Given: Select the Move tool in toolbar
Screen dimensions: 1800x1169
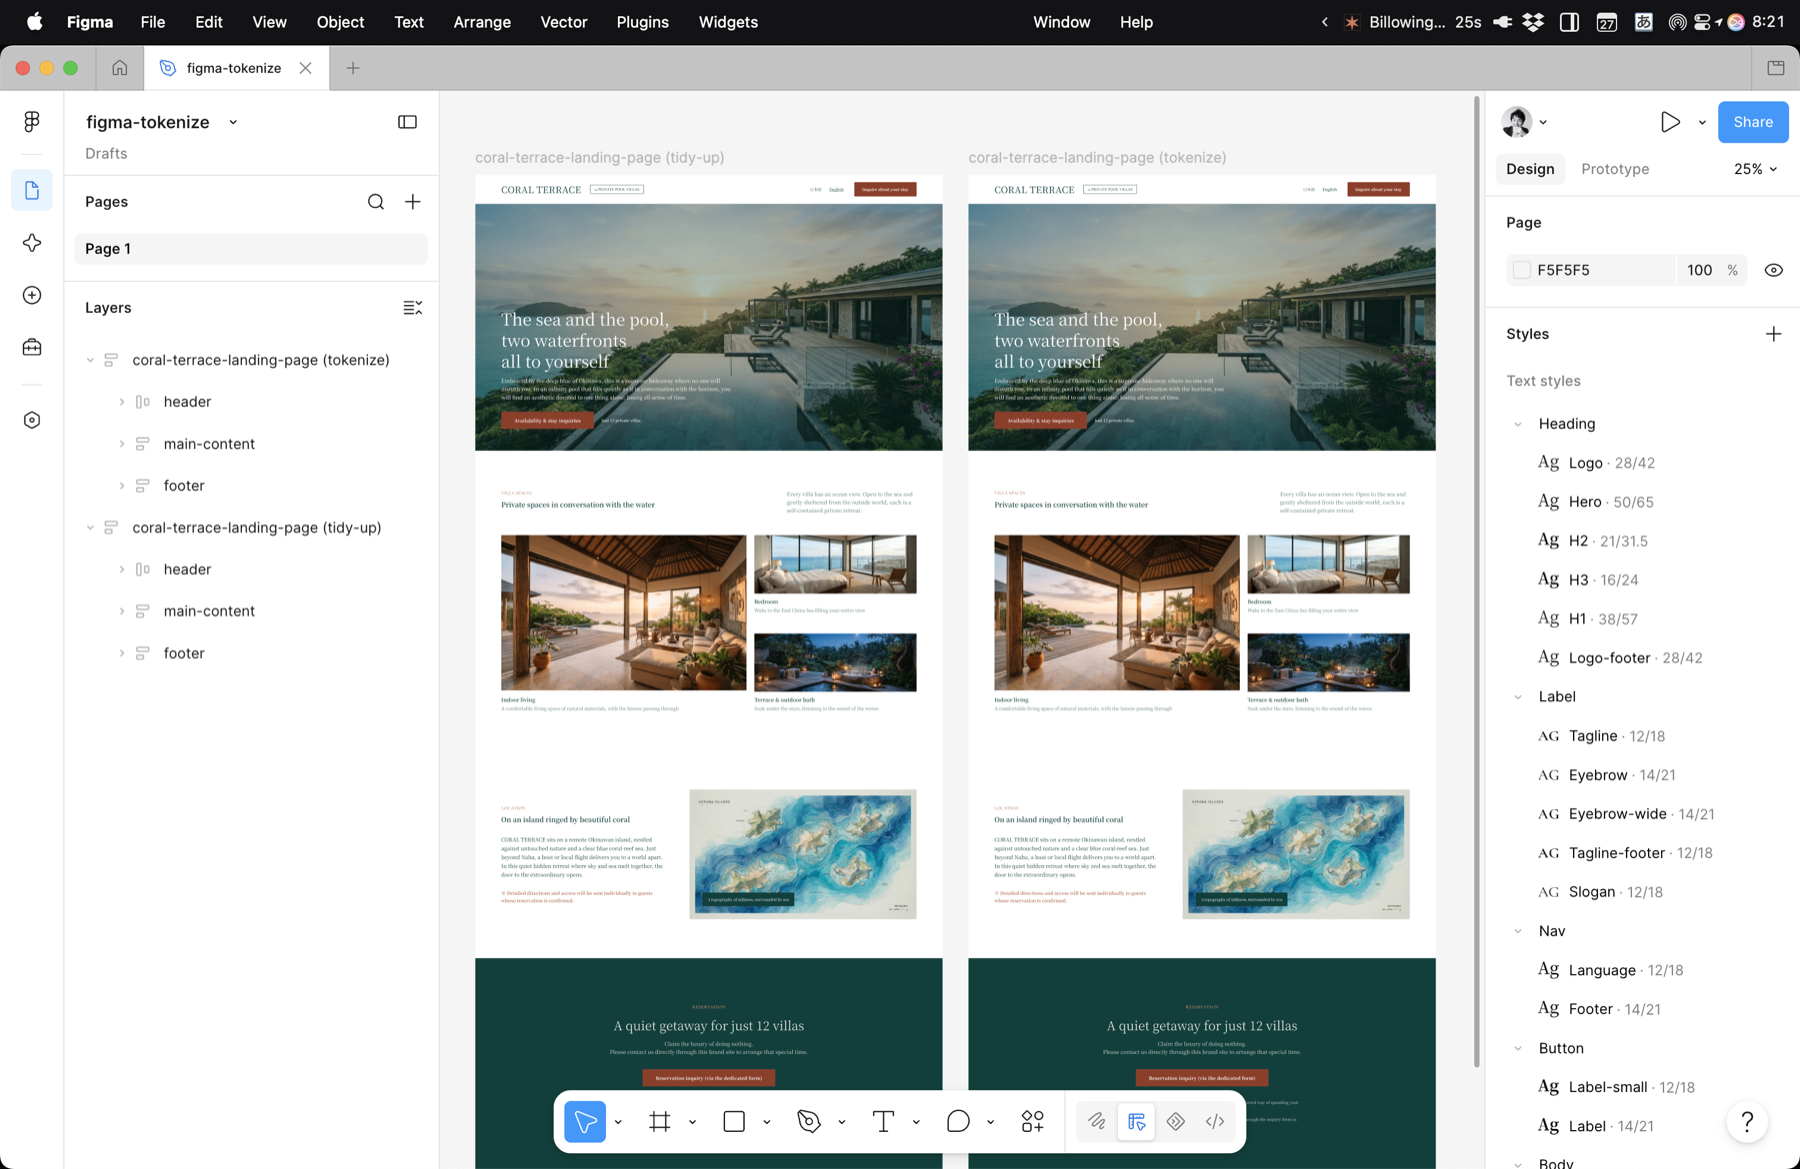Looking at the screenshot, I should (585, 1122).
